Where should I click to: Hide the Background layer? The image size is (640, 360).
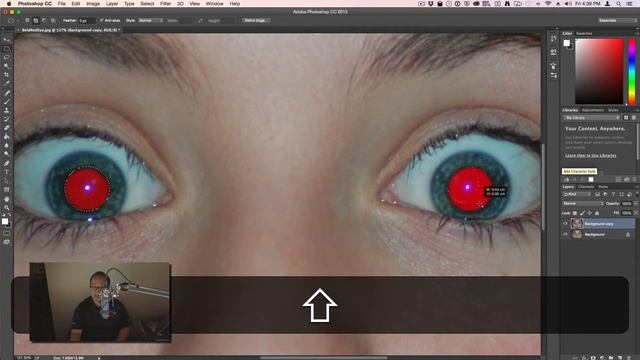(x=565, y=234)
